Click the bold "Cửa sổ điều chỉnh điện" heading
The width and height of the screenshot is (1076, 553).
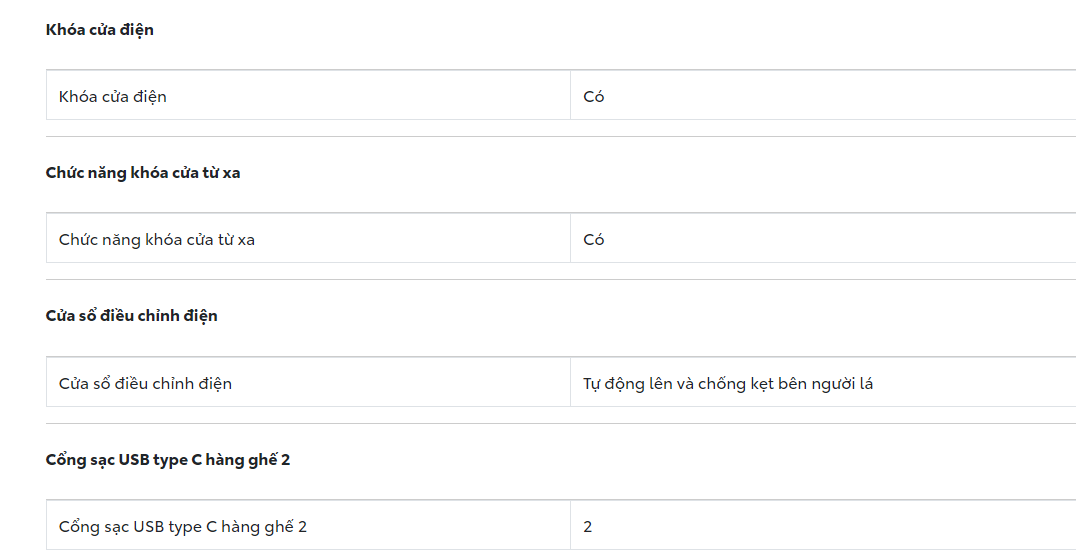[x=132, y=316]
